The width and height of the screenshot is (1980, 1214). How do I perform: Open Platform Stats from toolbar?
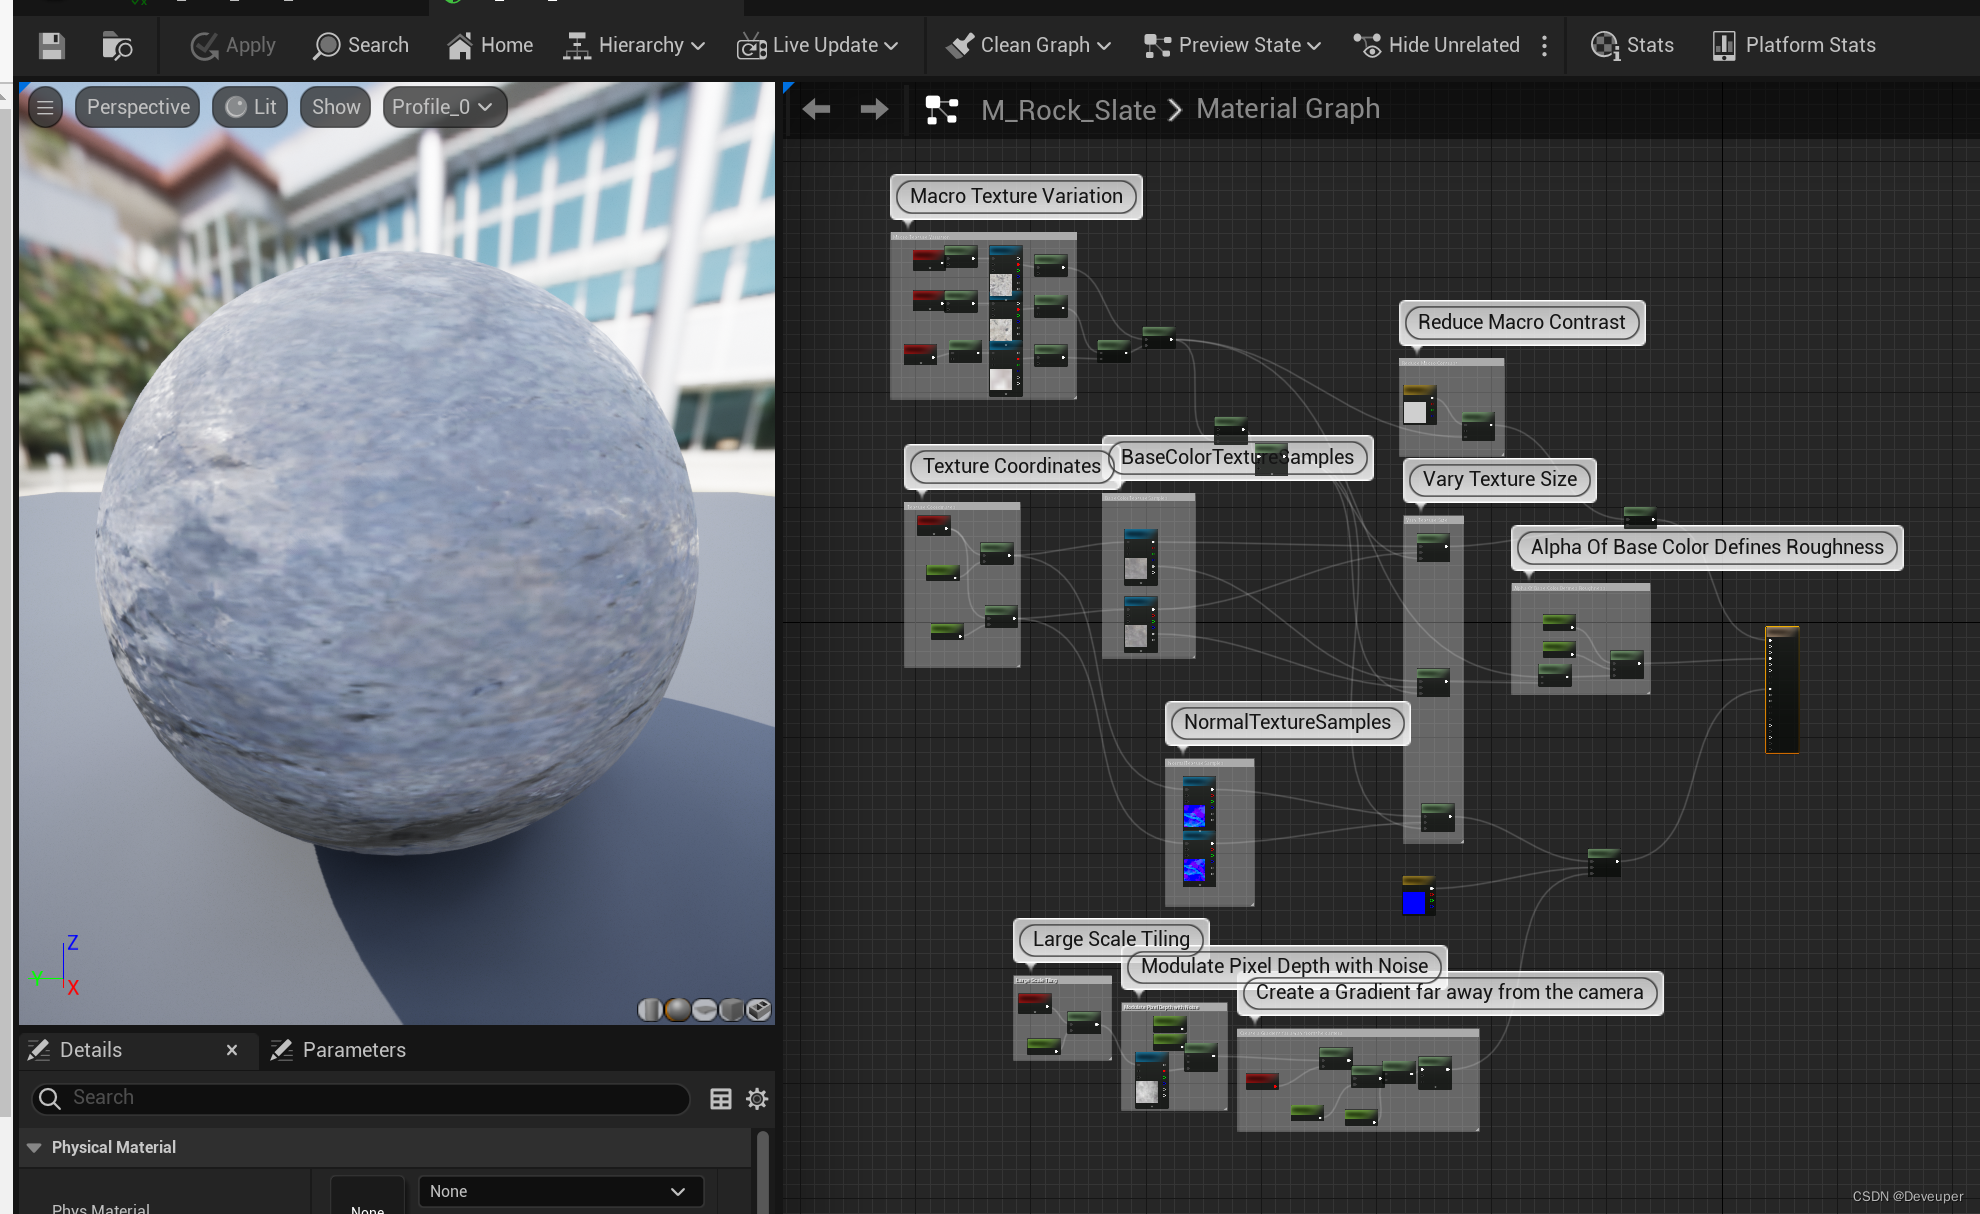point(1794,46)
